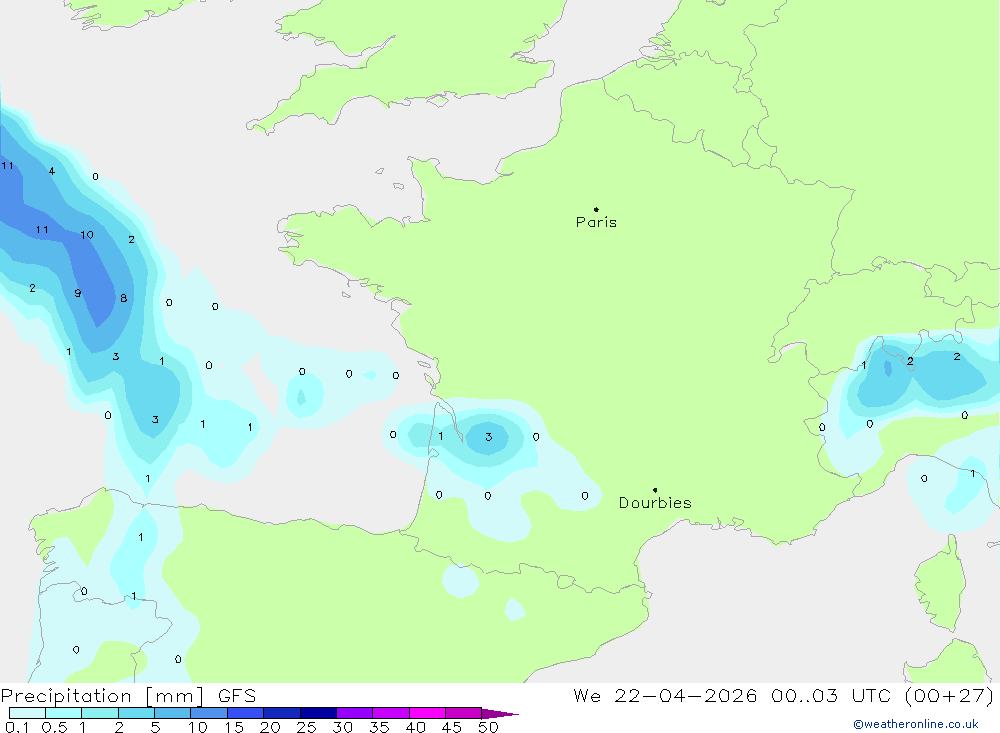Click the '(00+27)' forecast offset text

pos(949,696)
